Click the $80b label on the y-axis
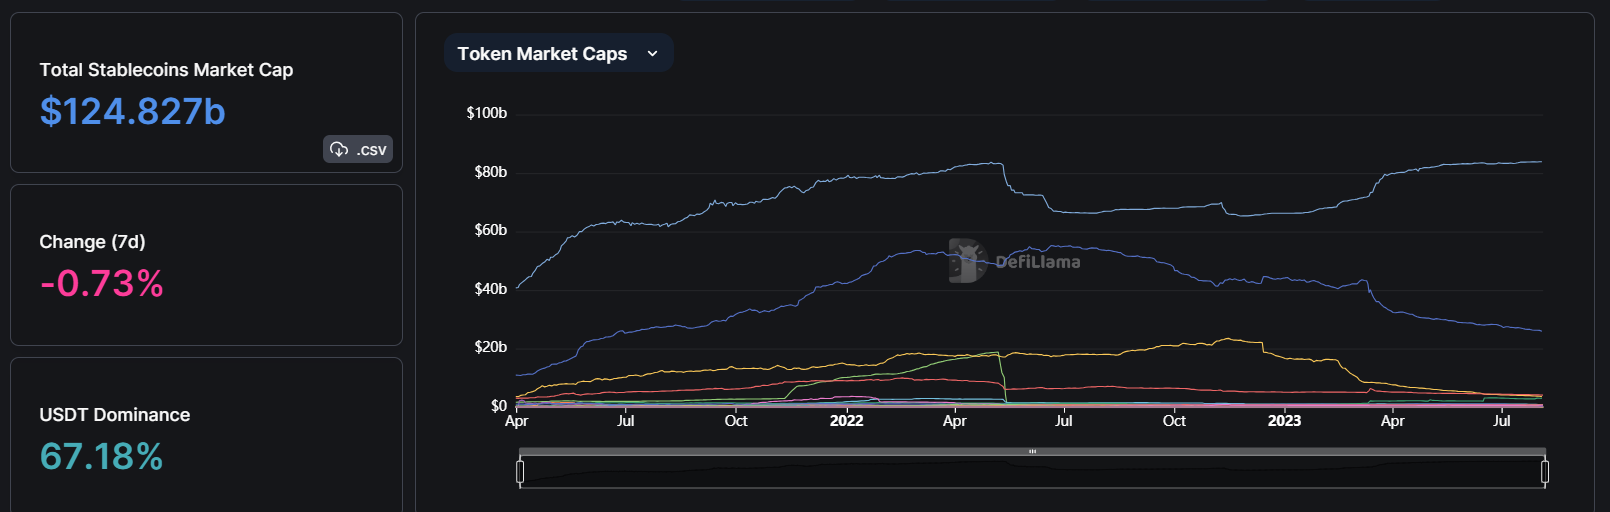The width and height of the screenshot is (1610, 512). pos(490,172)
